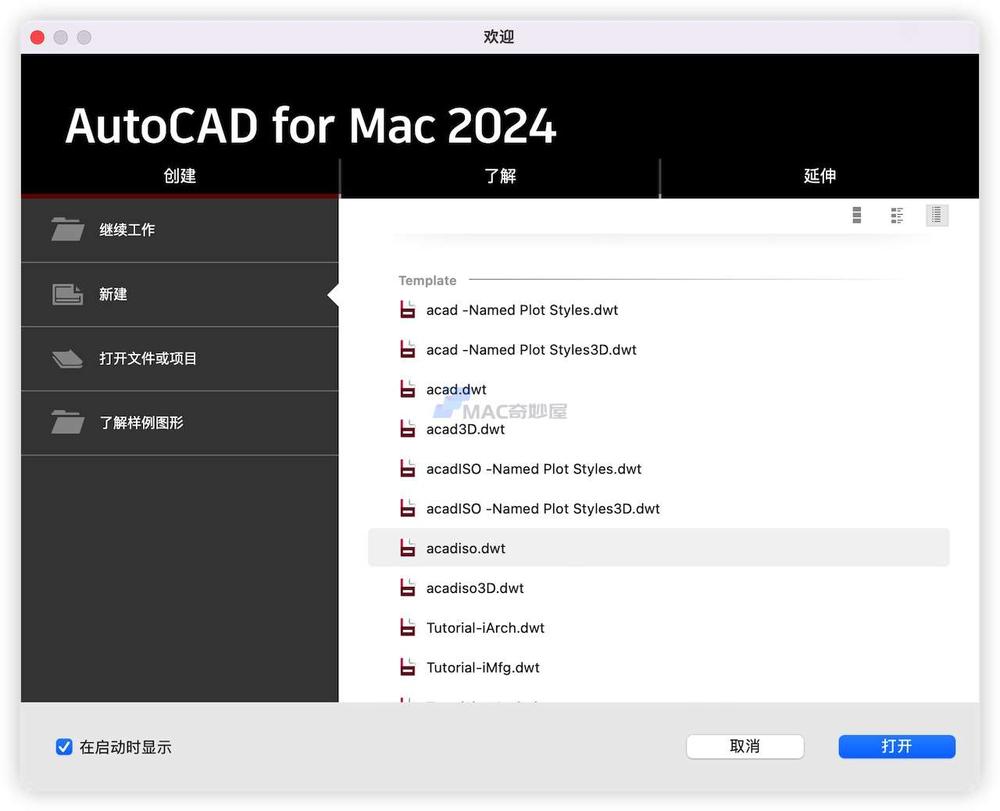
Task: Select template acad -Named Plot Styles.dwt
Action: (522, 311)
